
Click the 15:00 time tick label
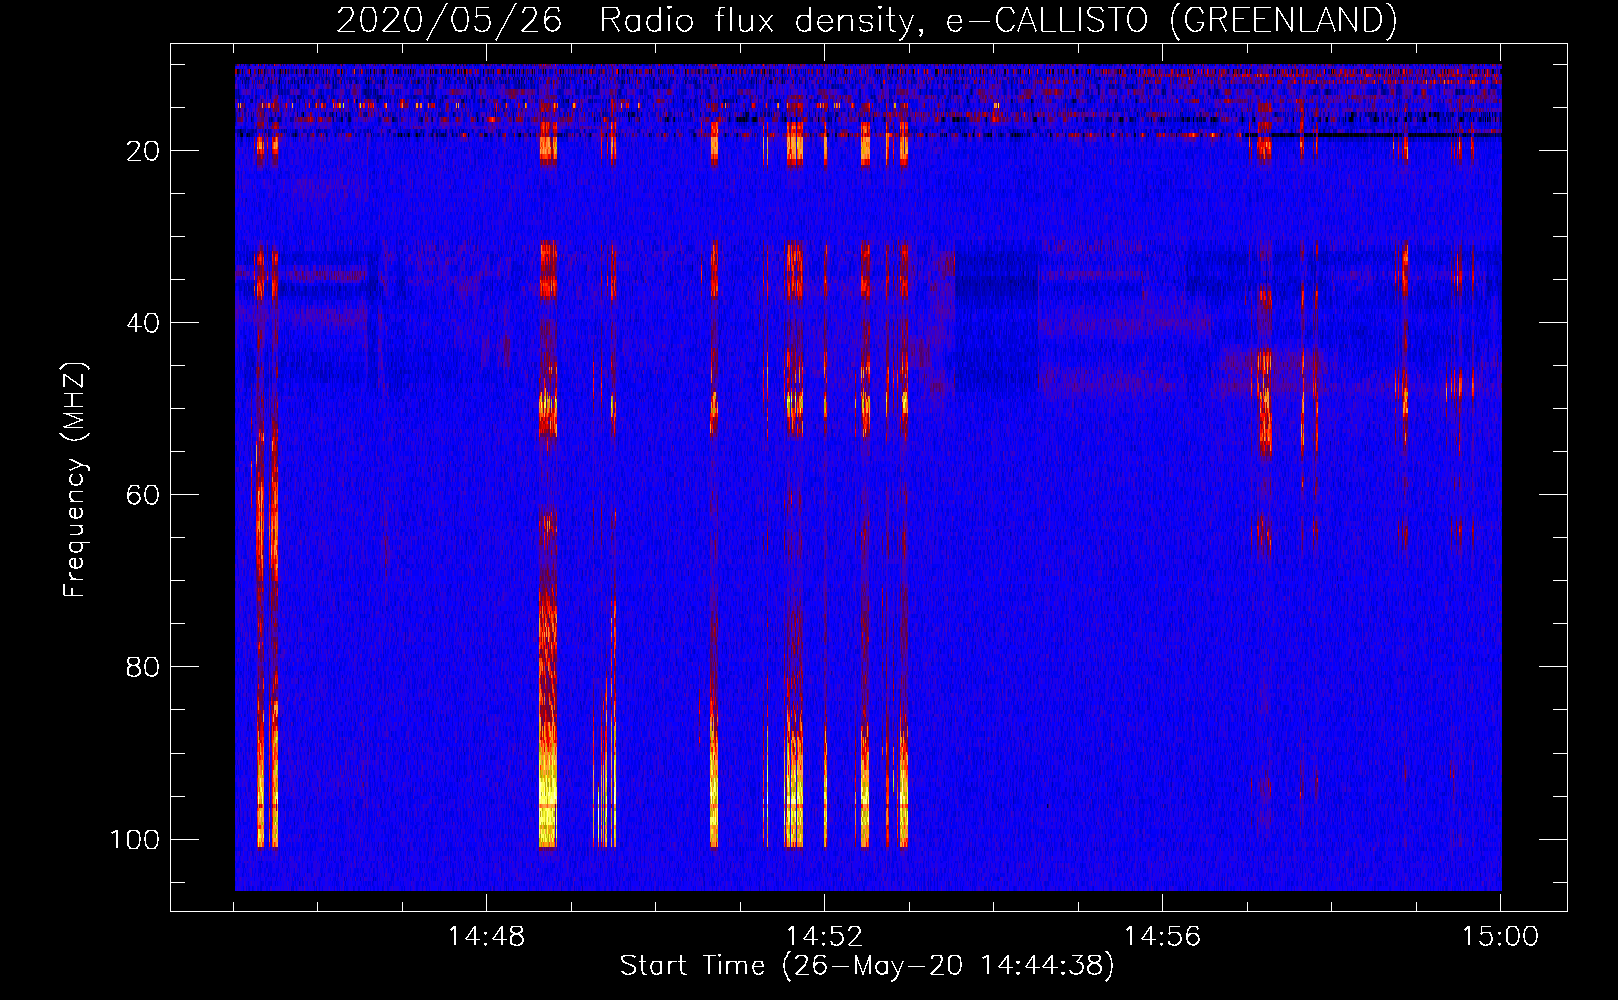point(1500,937)
